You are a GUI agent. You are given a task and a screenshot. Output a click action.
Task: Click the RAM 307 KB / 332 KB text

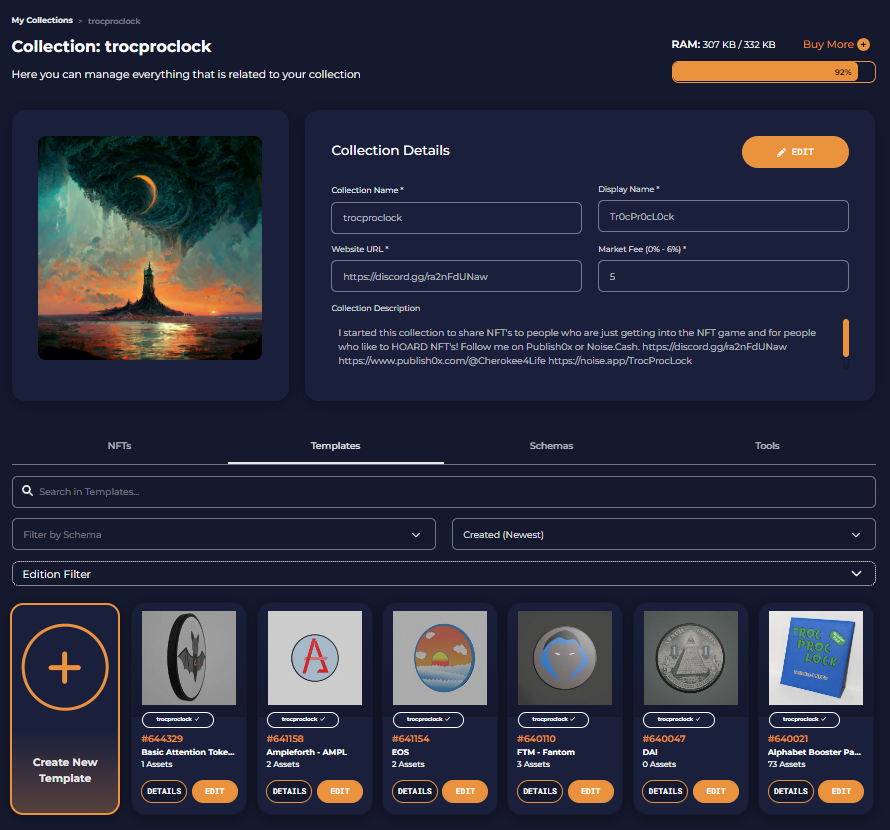coord(723,44)
